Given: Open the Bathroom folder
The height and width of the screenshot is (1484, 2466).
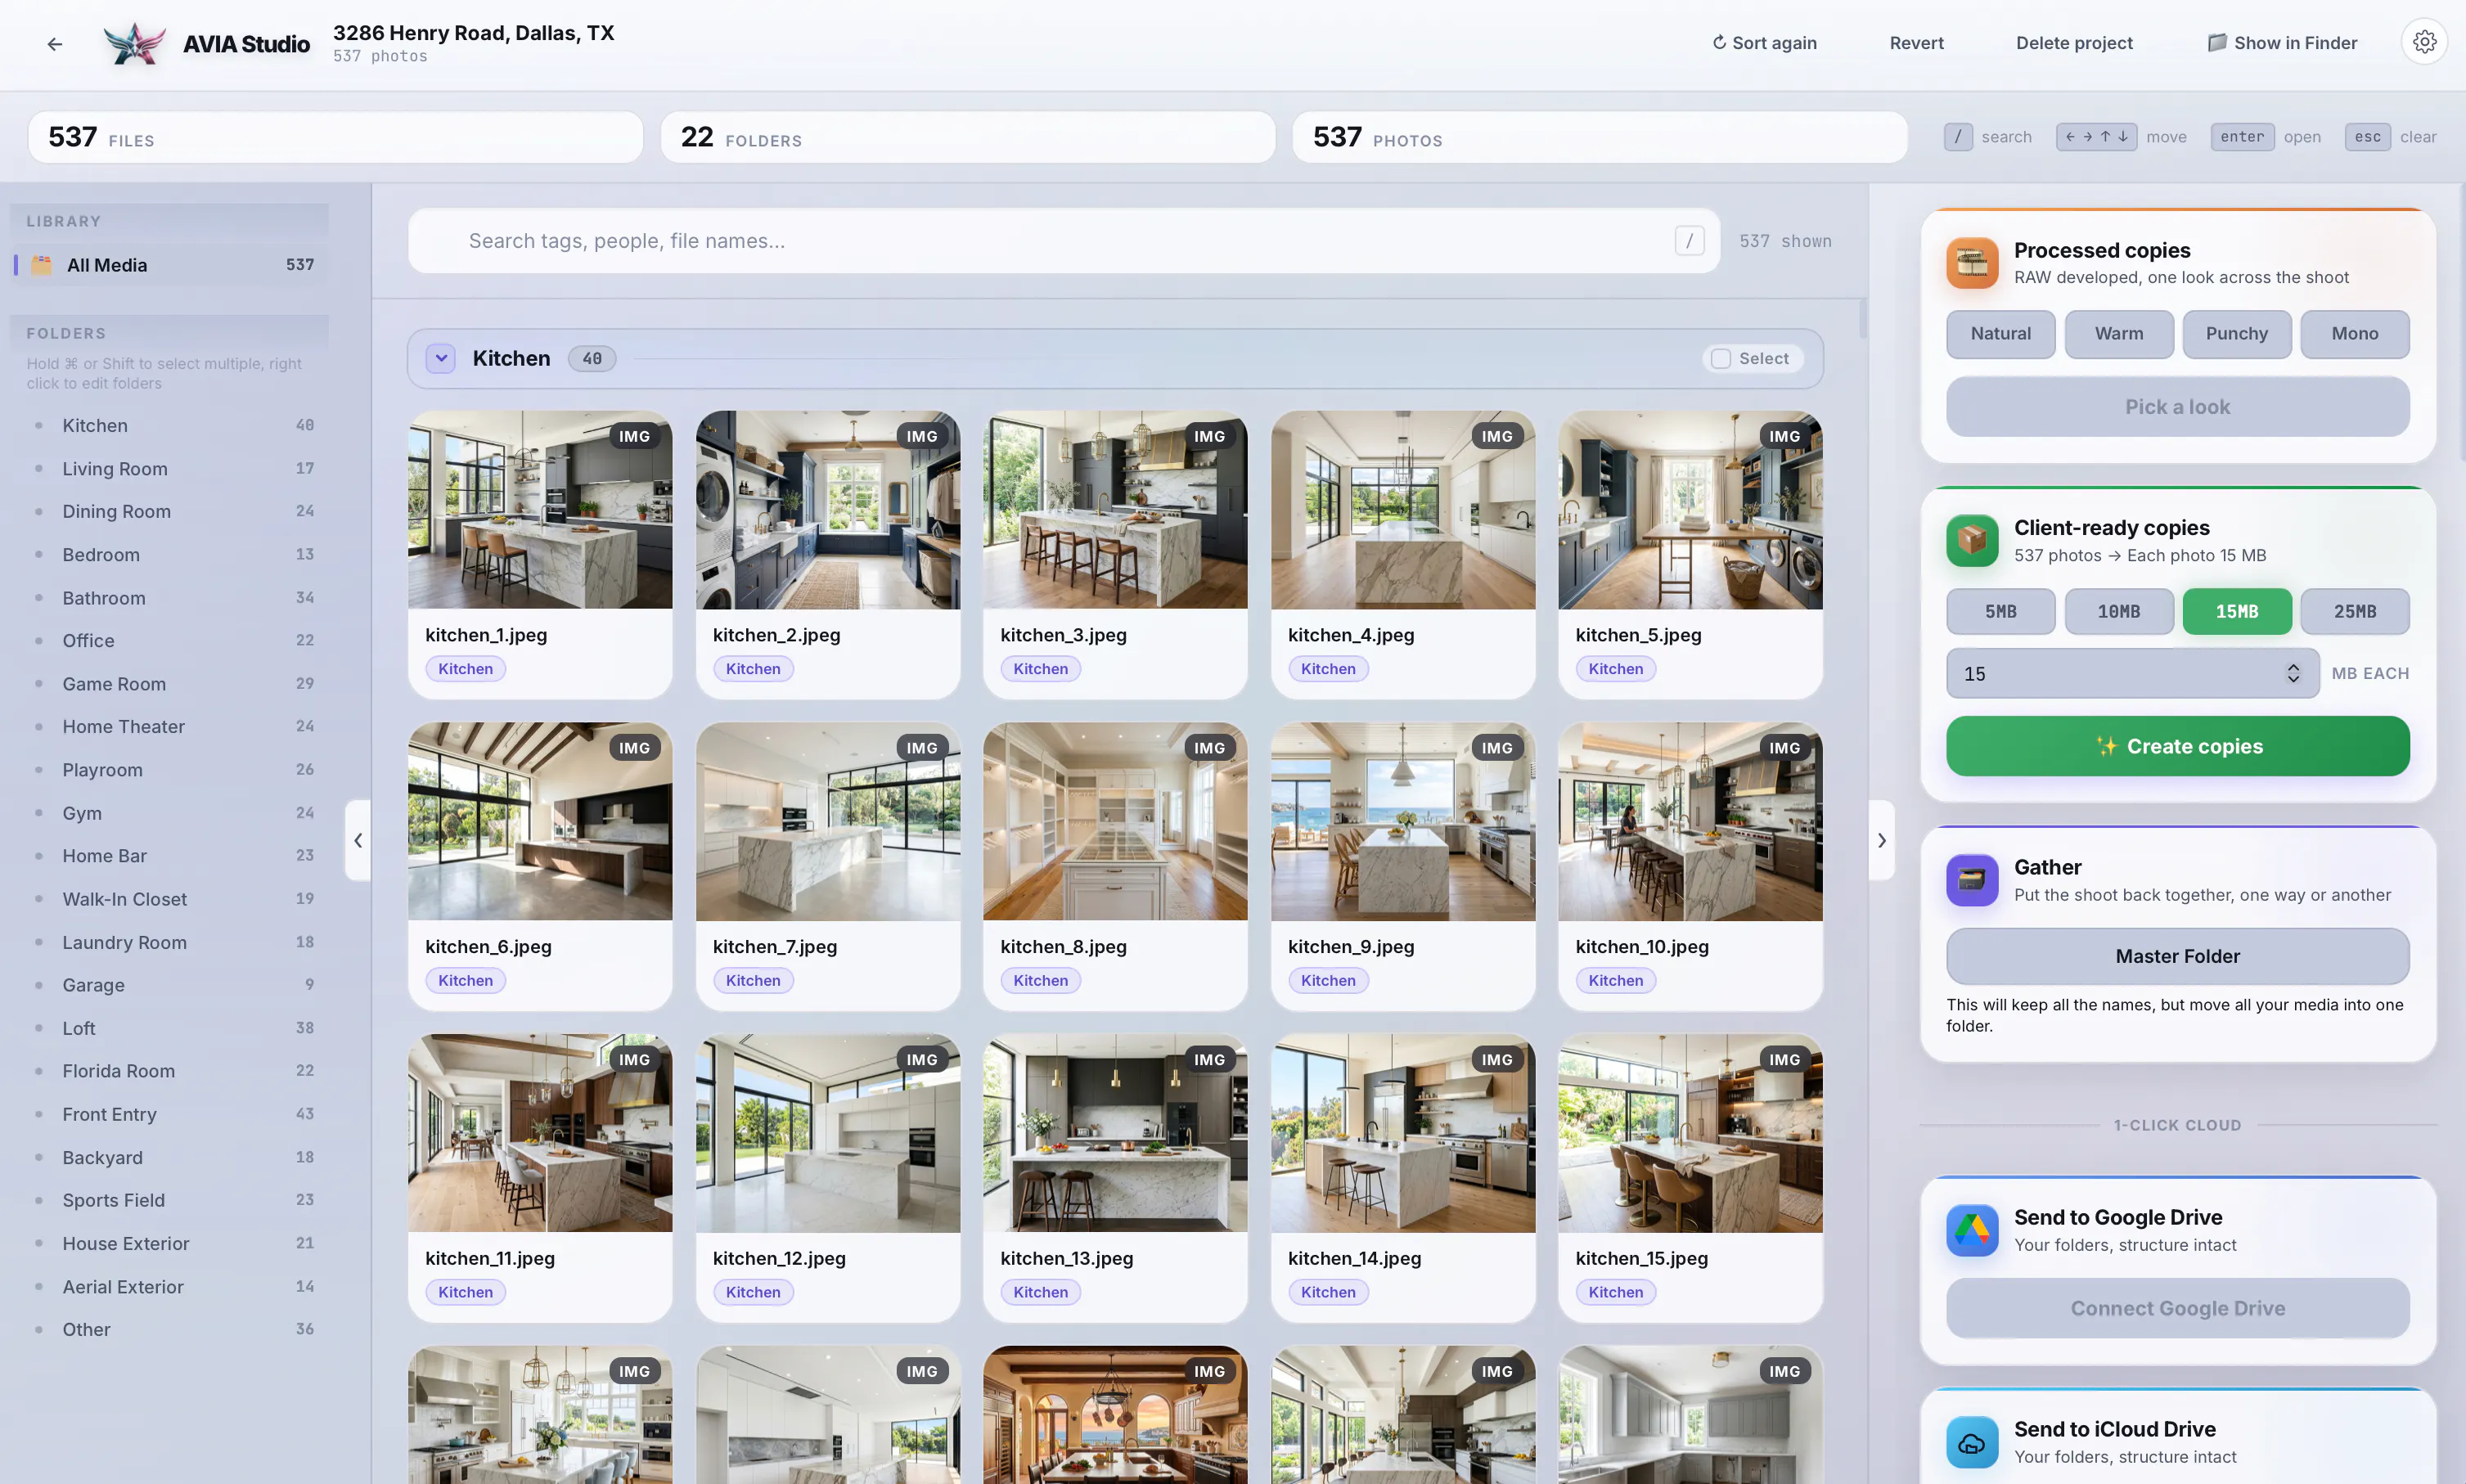Looking at the screenshot, I should [x=171, y=598].
